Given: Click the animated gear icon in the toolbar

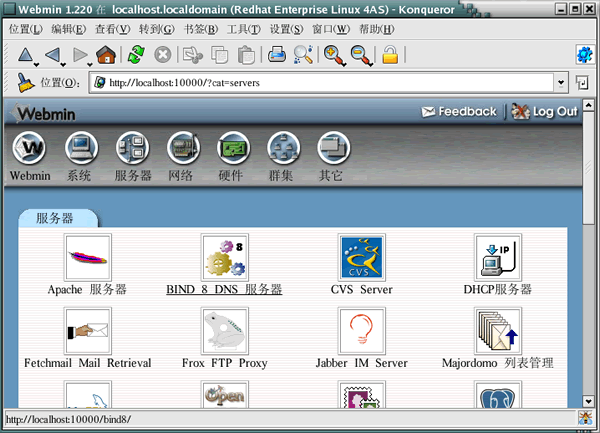Looking at the screenshot, I should [x=584, y=55].
